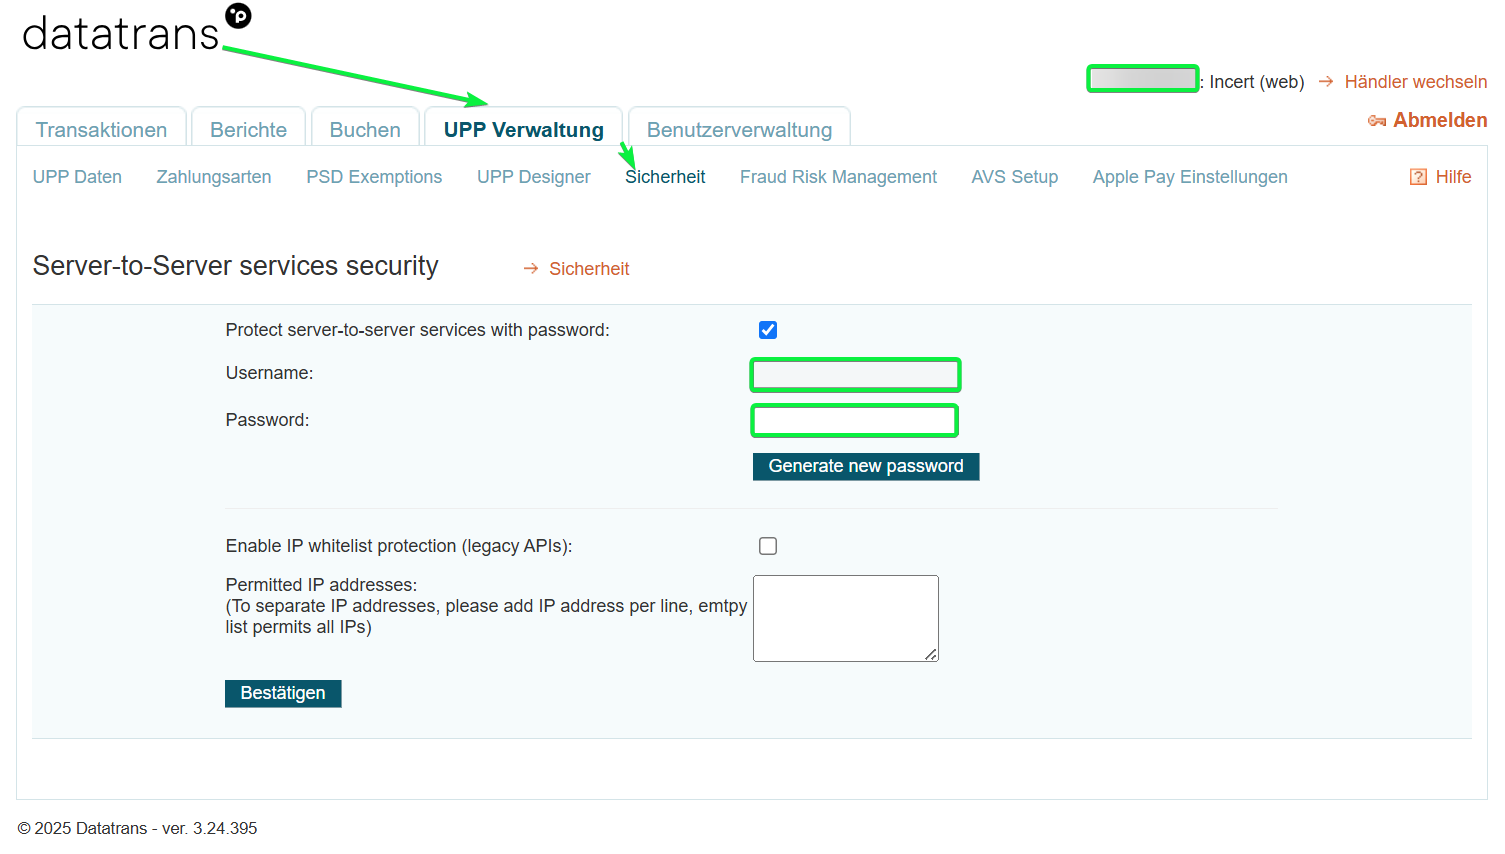The width and height of the screenshot is (1505, 854).
Task: Click the arrow icon before Händler wechseln
Action: (1326, 82)
